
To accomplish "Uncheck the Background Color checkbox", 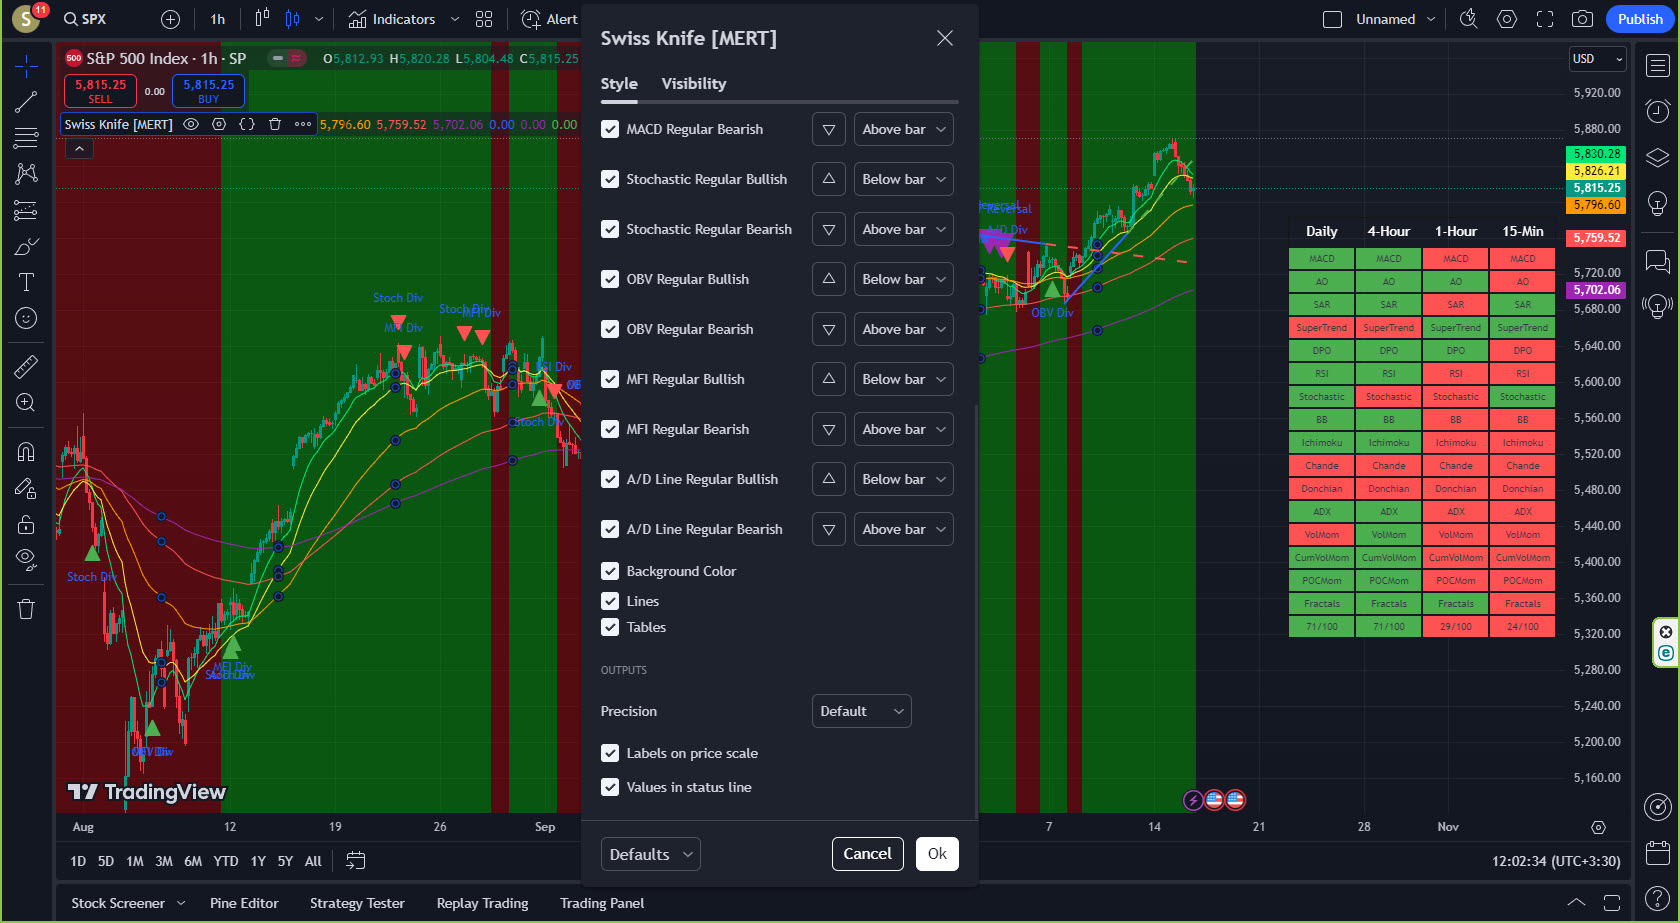I will coord(610,571).
